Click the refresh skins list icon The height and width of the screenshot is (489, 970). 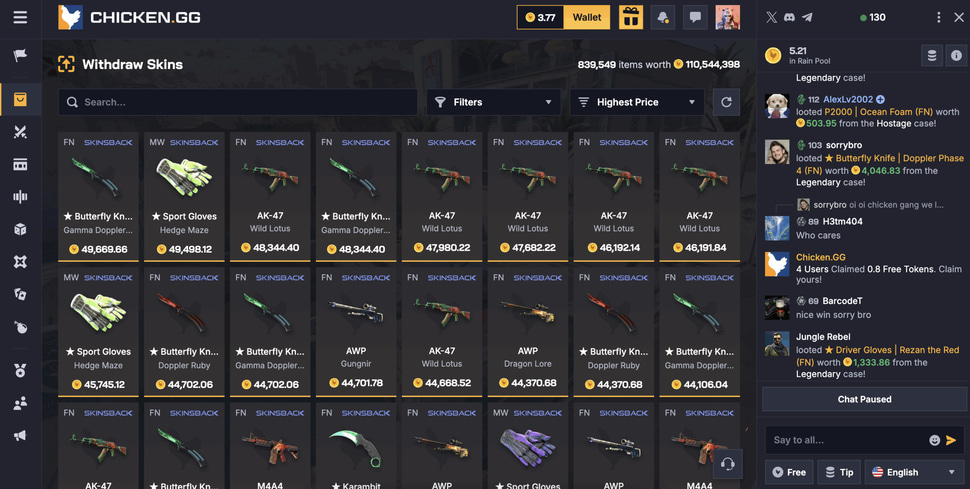pyautogui.click(x=726, y=102)
